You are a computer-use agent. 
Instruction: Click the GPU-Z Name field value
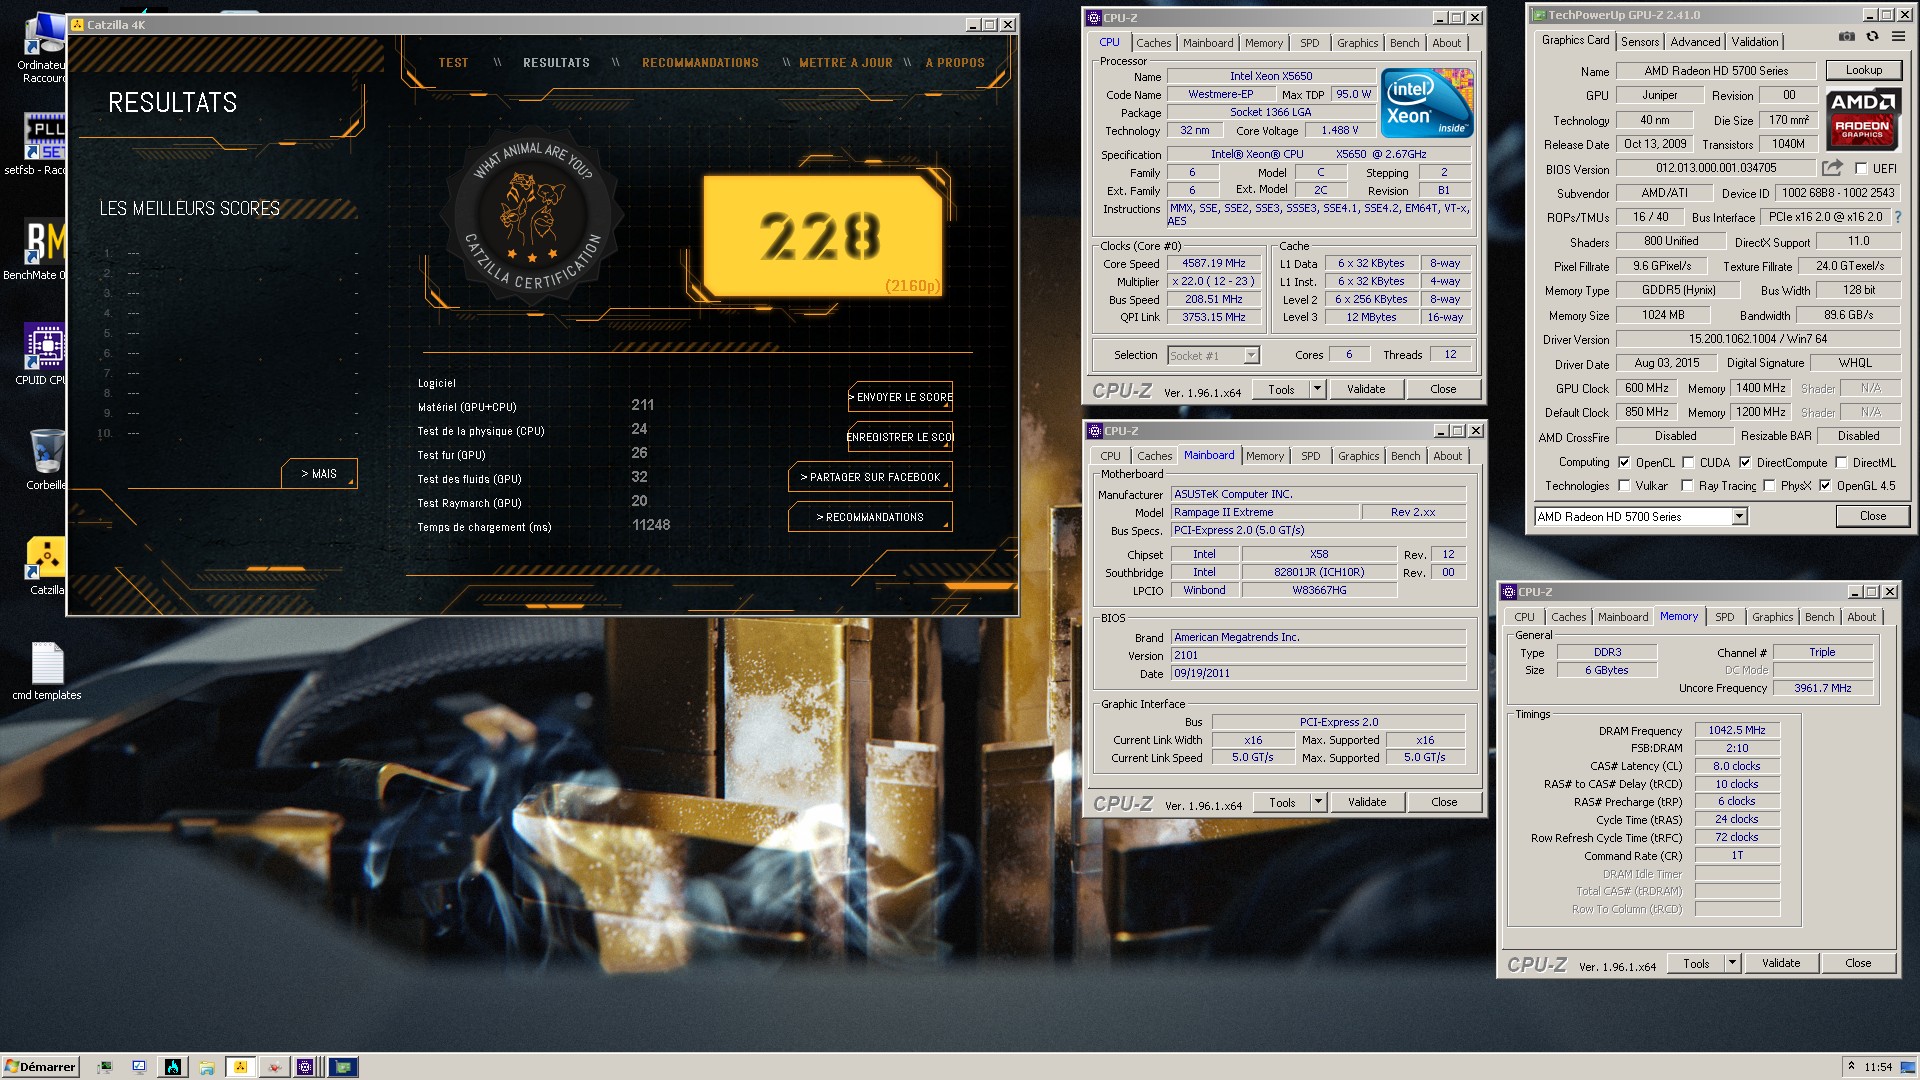click(1715, 71)
